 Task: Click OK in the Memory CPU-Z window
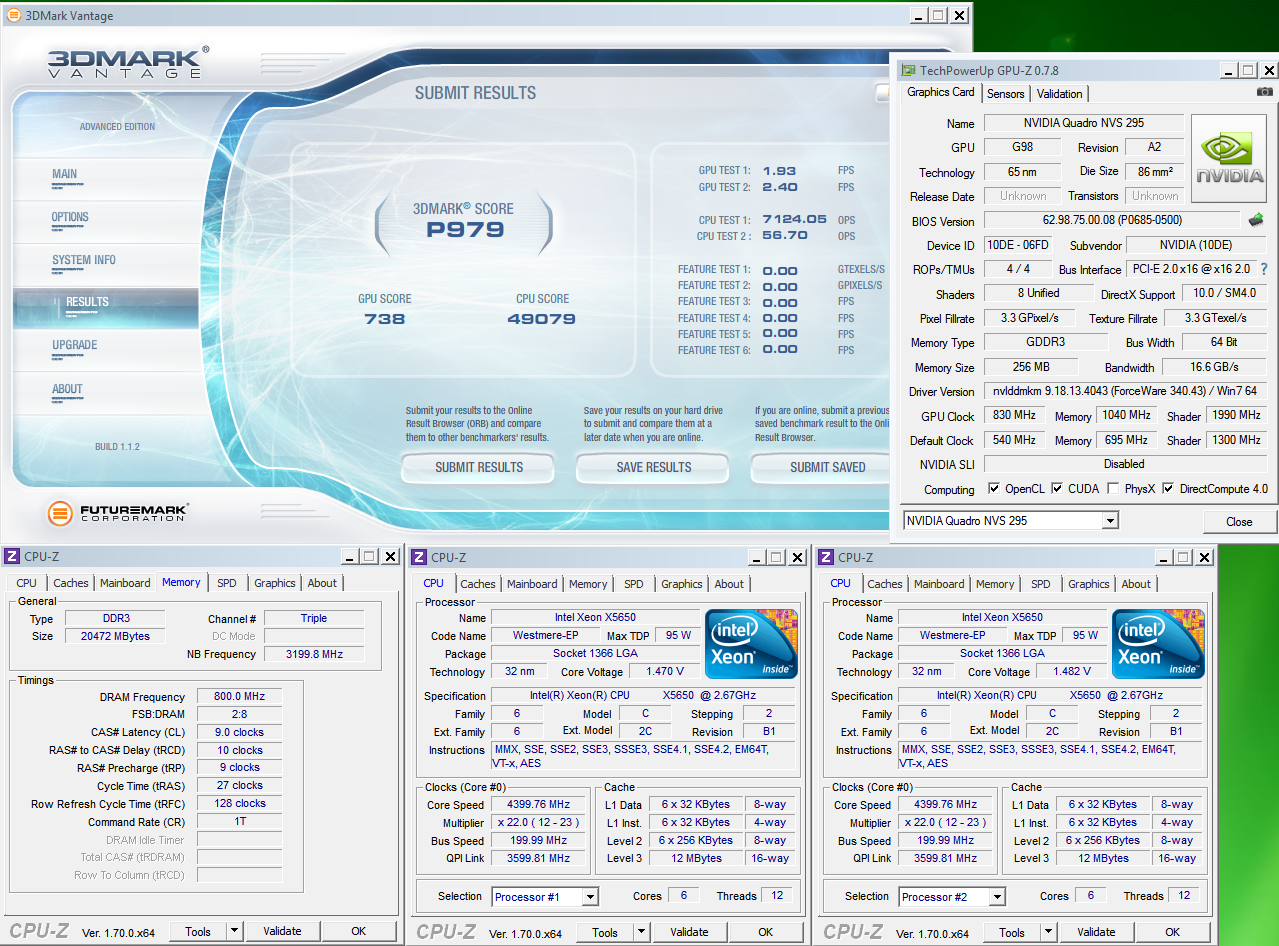pyautogui.click(x=358, y=931)
